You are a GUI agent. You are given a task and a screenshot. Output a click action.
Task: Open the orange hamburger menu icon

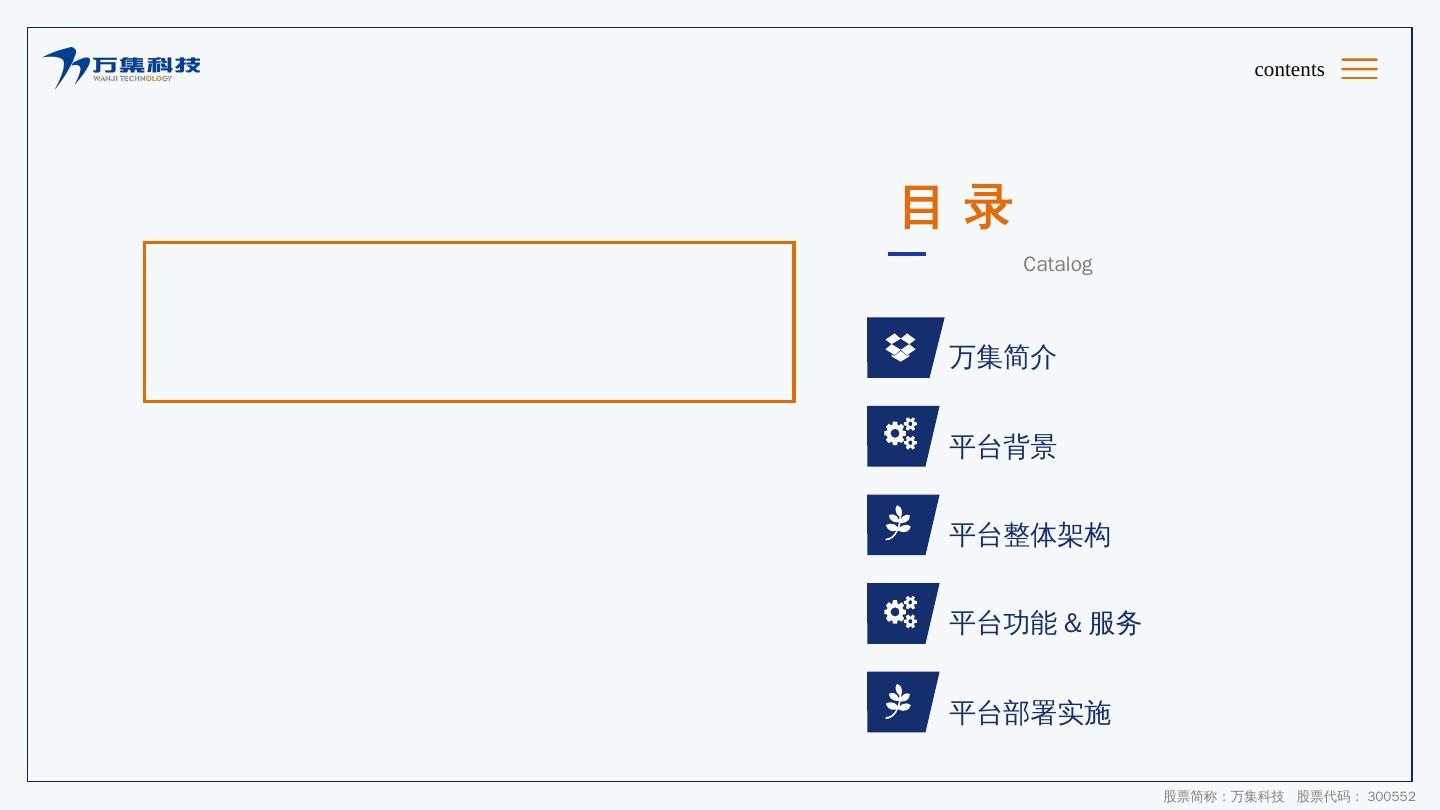point(1359,68)
